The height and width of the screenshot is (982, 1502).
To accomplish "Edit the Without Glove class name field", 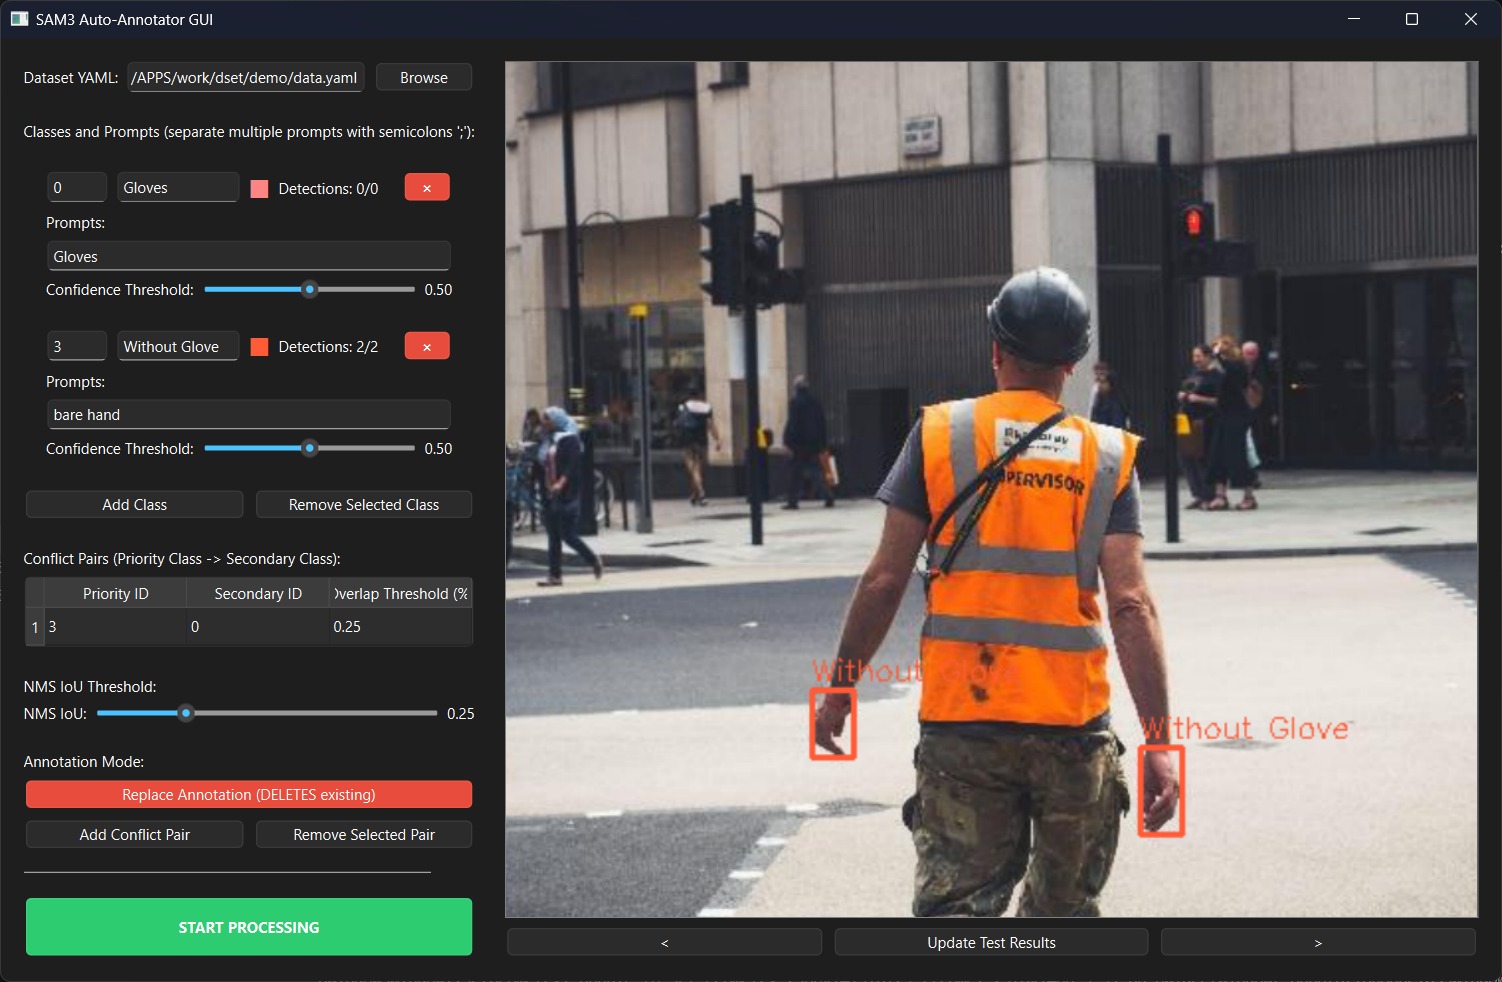I will pyautogui.click(x=178, y=346).
